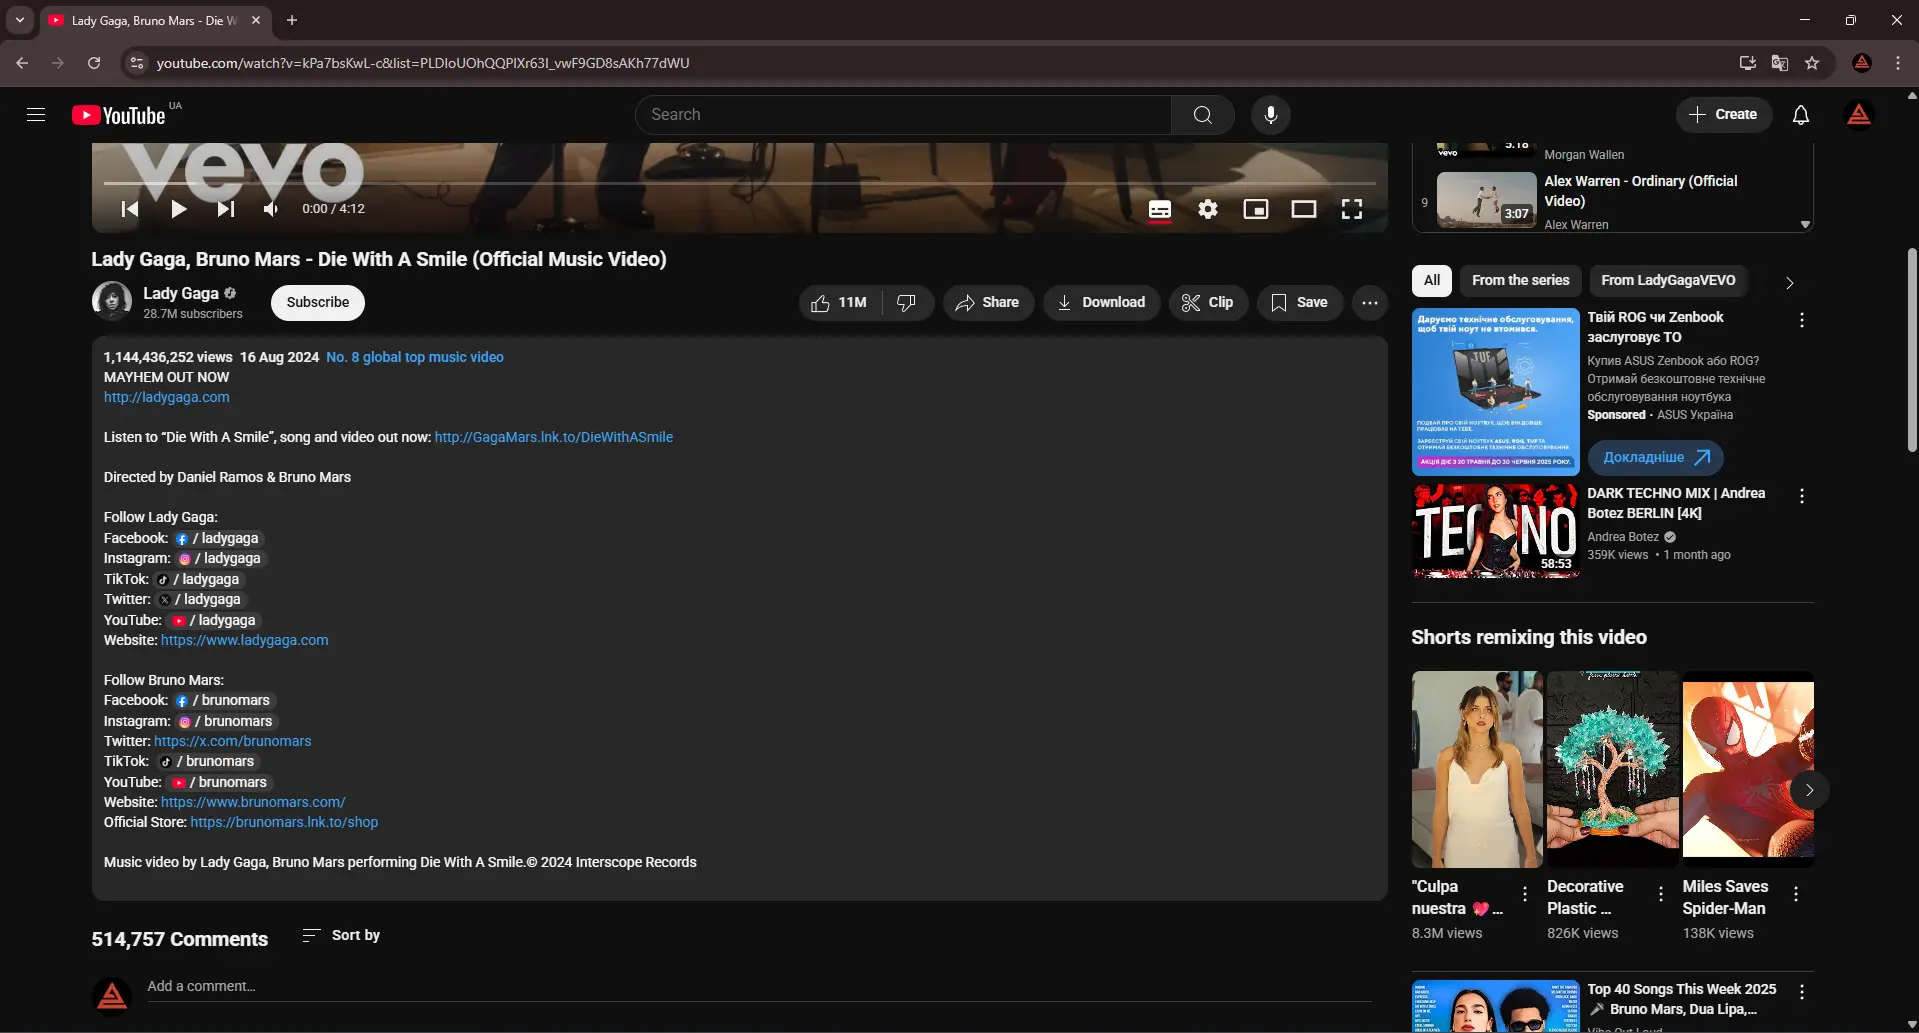1919x1033 pixels.
Task: Subscribe to Lady Gaga's channel
Action: tap(317, 302)
